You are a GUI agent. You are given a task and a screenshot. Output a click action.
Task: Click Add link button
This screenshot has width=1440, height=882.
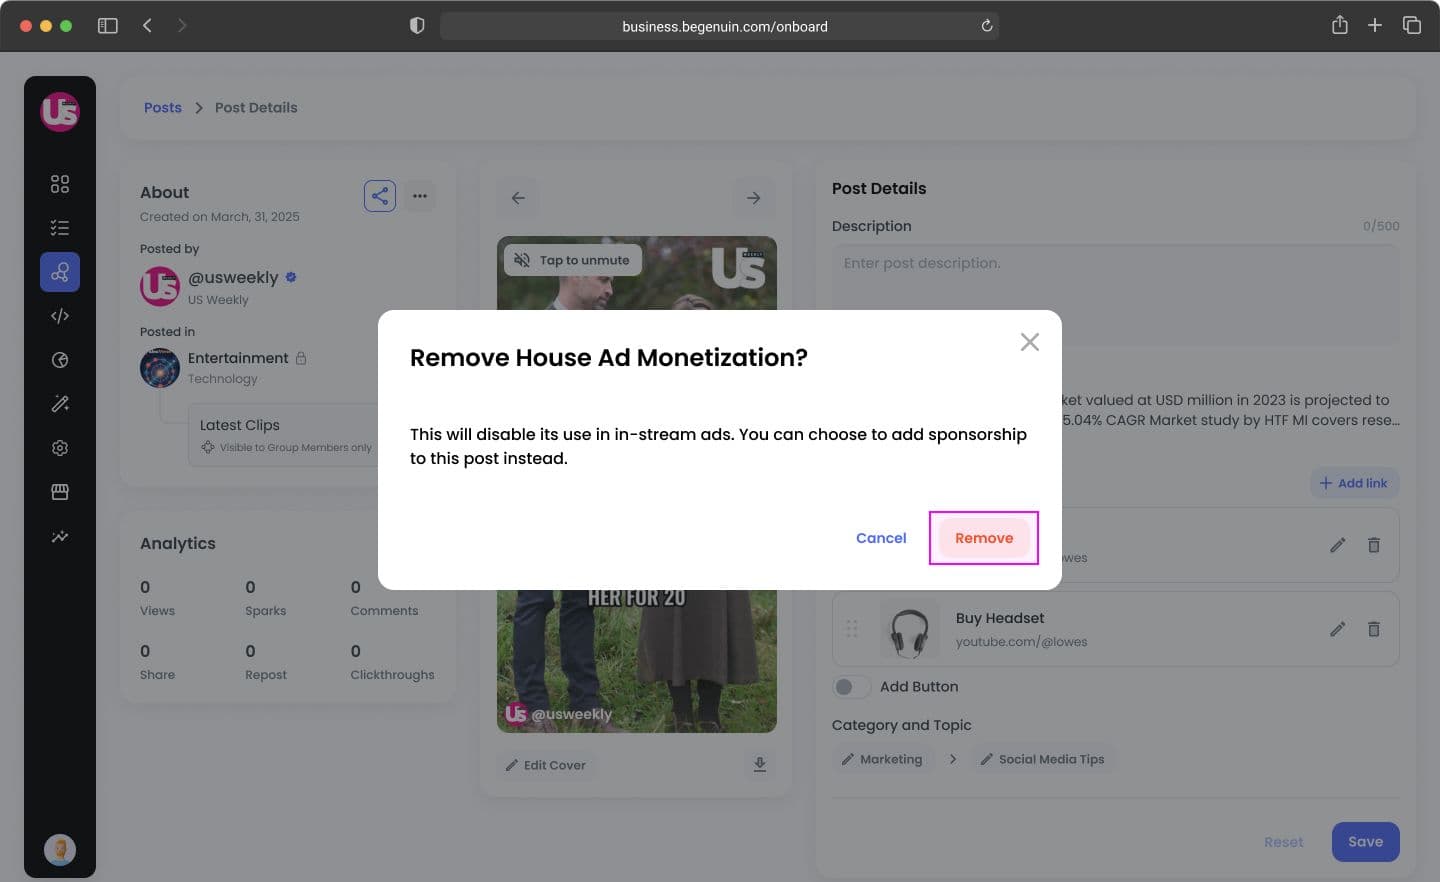[x=1354, y=483]
